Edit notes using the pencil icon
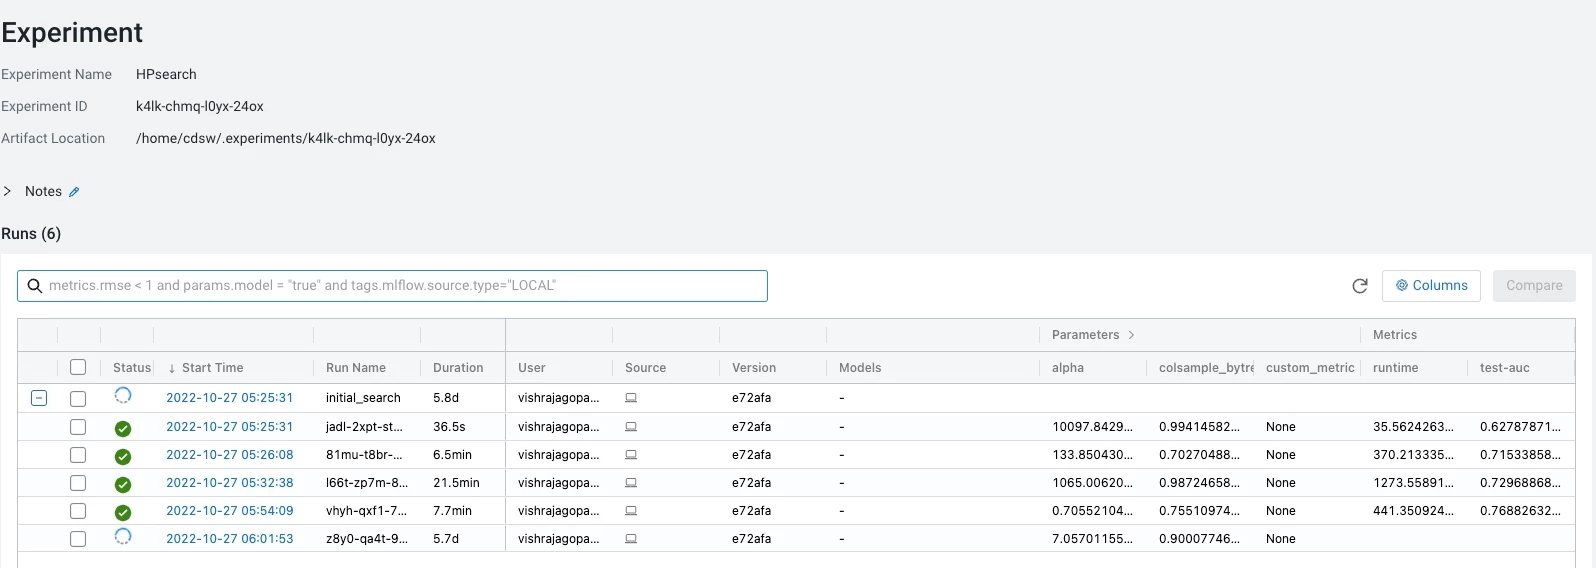 74,192
